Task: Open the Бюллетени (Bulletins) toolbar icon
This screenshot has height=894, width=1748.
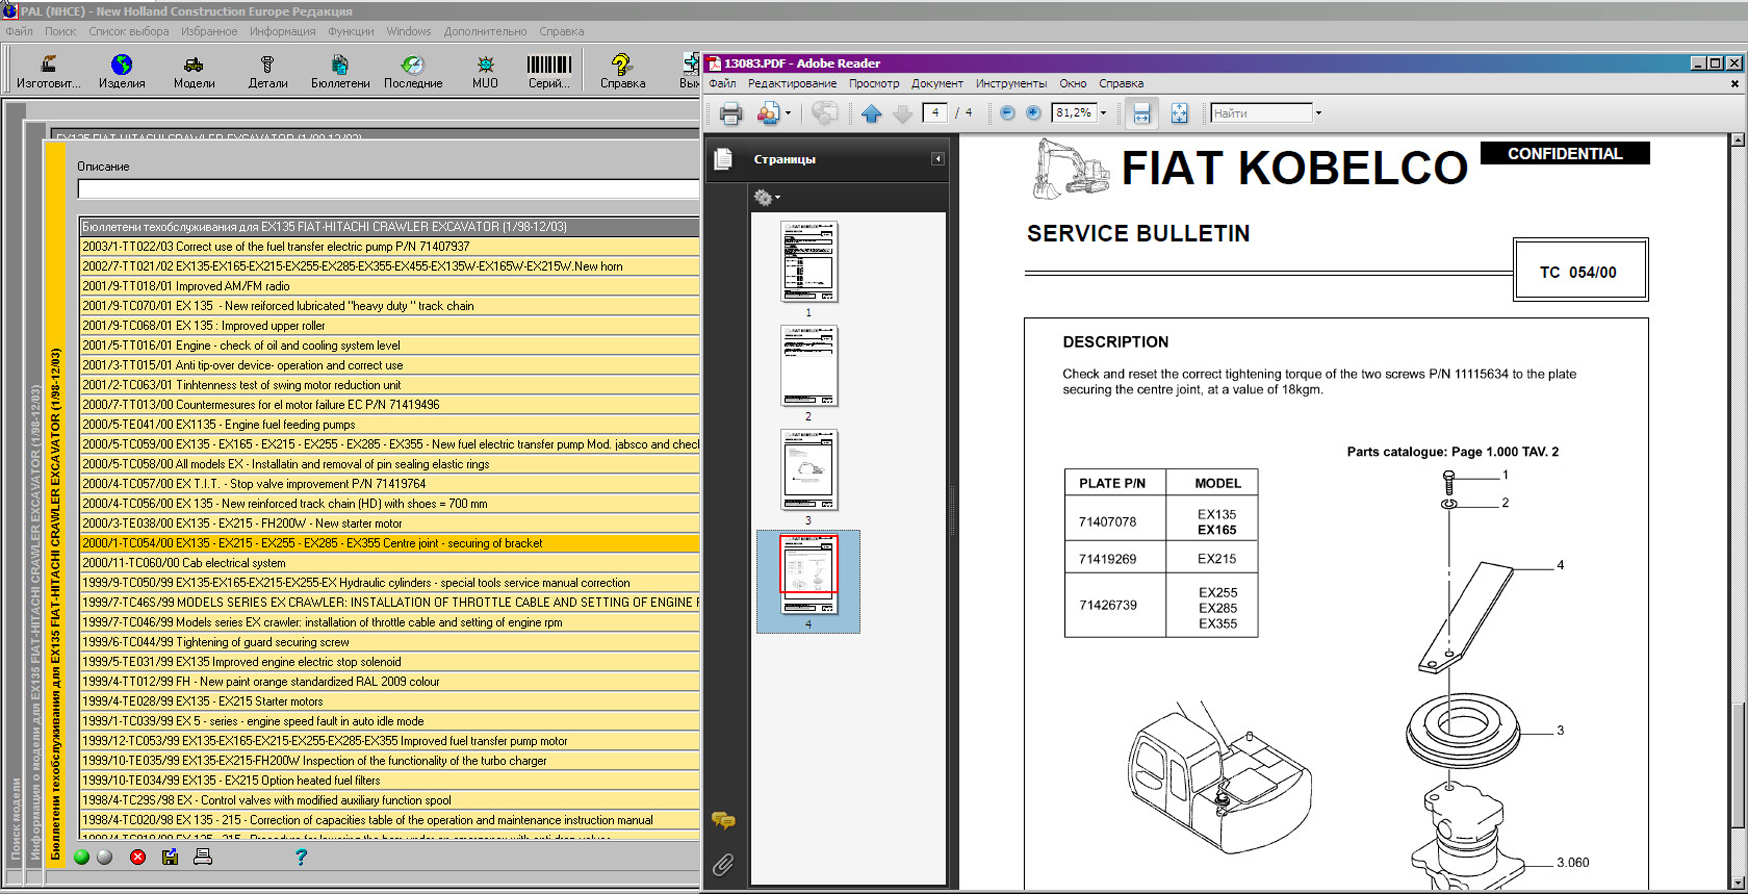Action: (x=339, y=66)
